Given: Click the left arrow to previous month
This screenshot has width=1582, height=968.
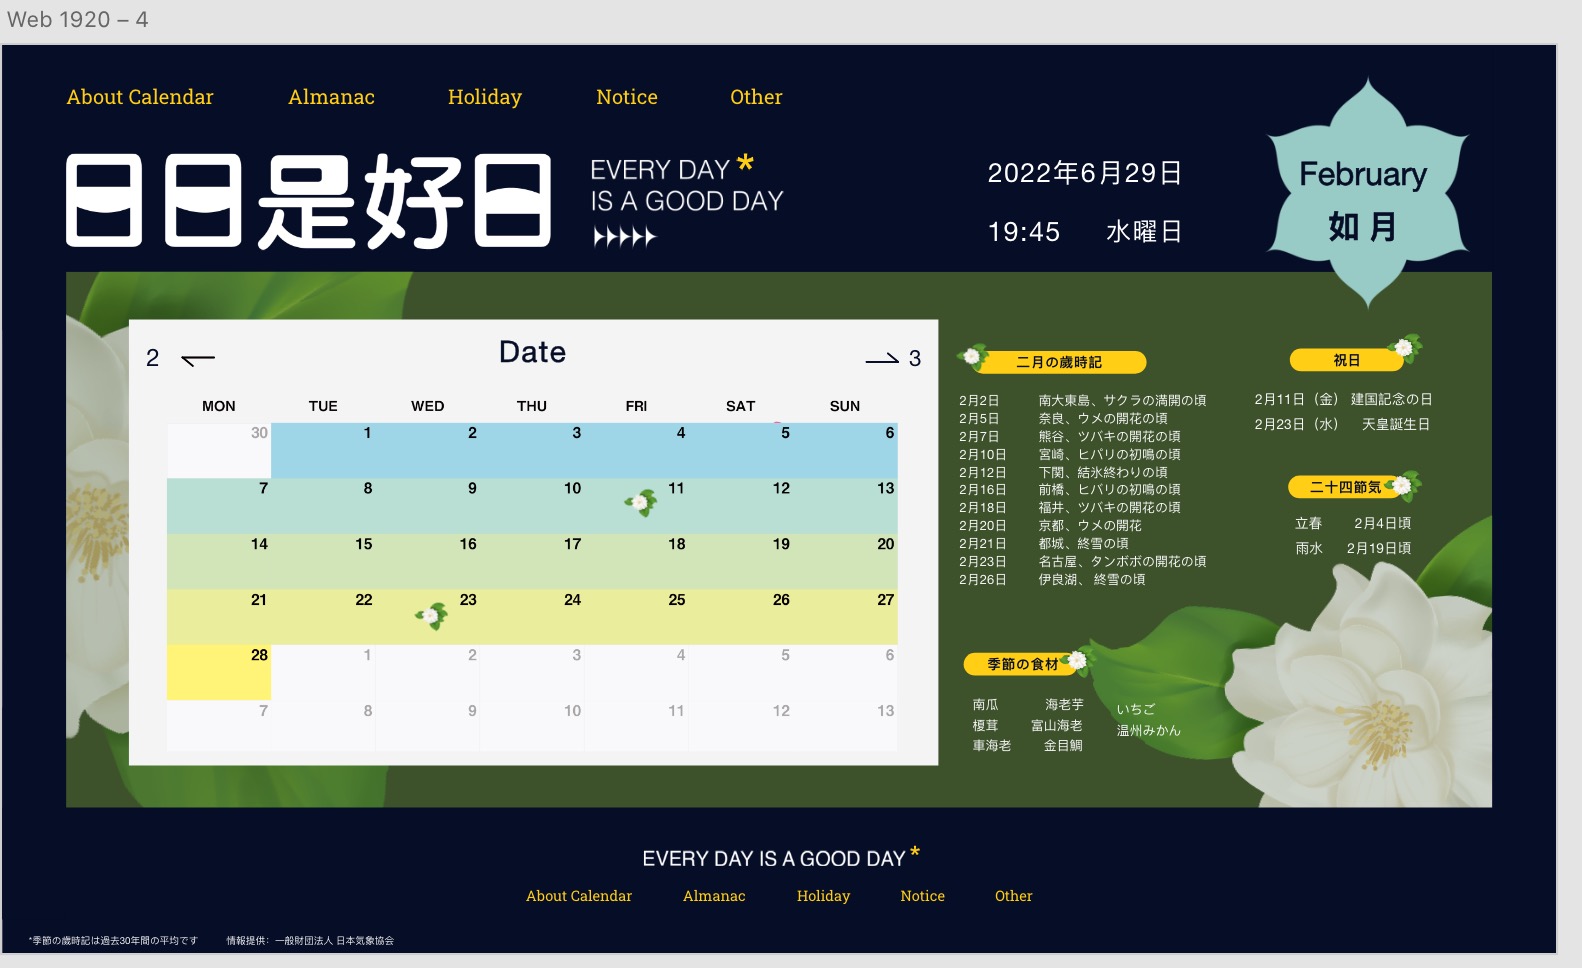Looking at the screenshot, I should [x=198, y=359].
